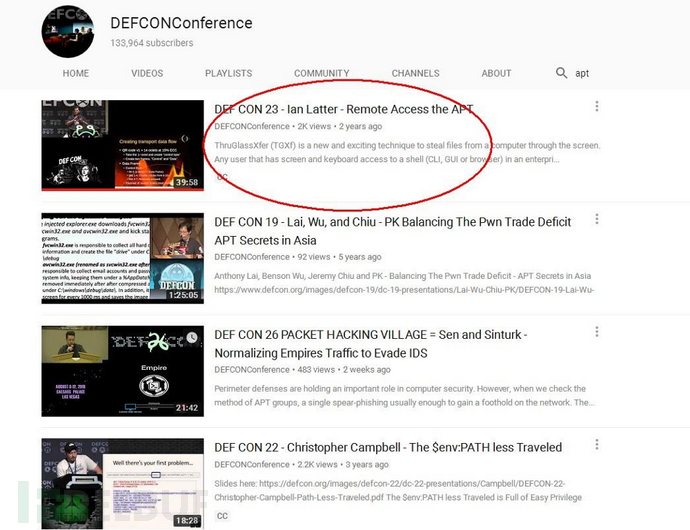Screen dimensions: 690x530
Task: Click watch later clock on DEF CON 26 thumbnail
Action: pos(192,338)
